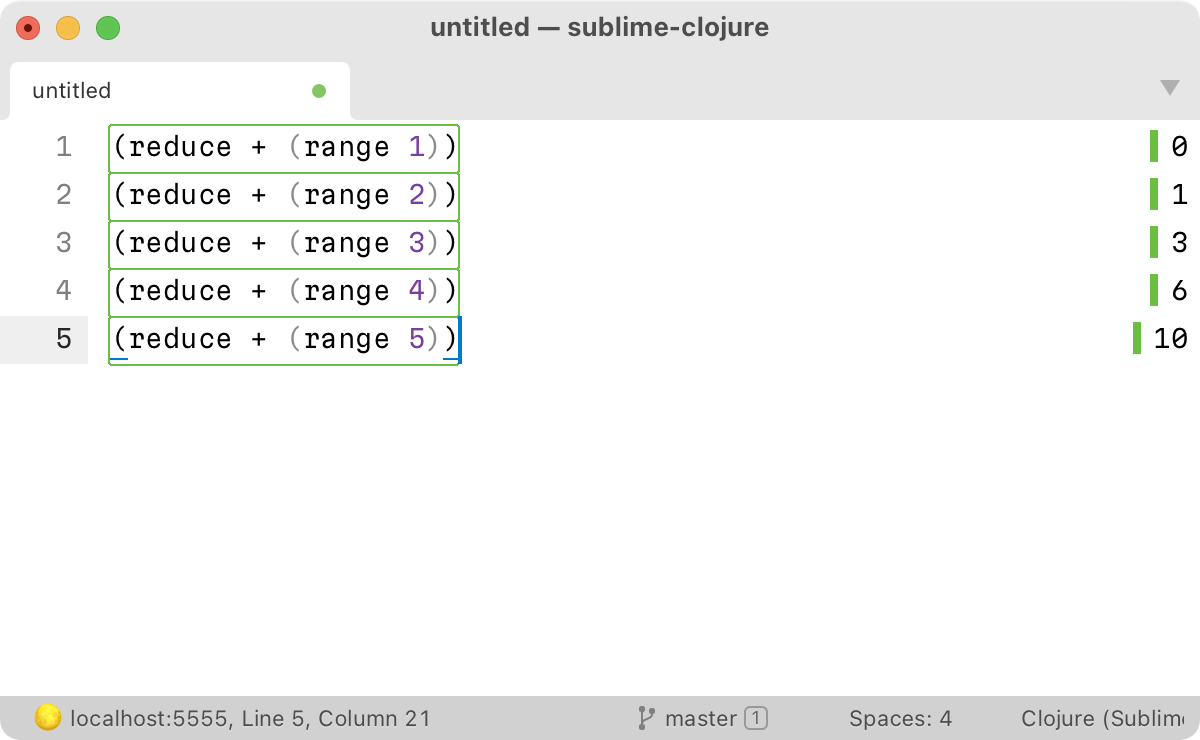1200x740 pixels.
Task: Click the reduce word on line 4
Action: (x=180, y=291)
